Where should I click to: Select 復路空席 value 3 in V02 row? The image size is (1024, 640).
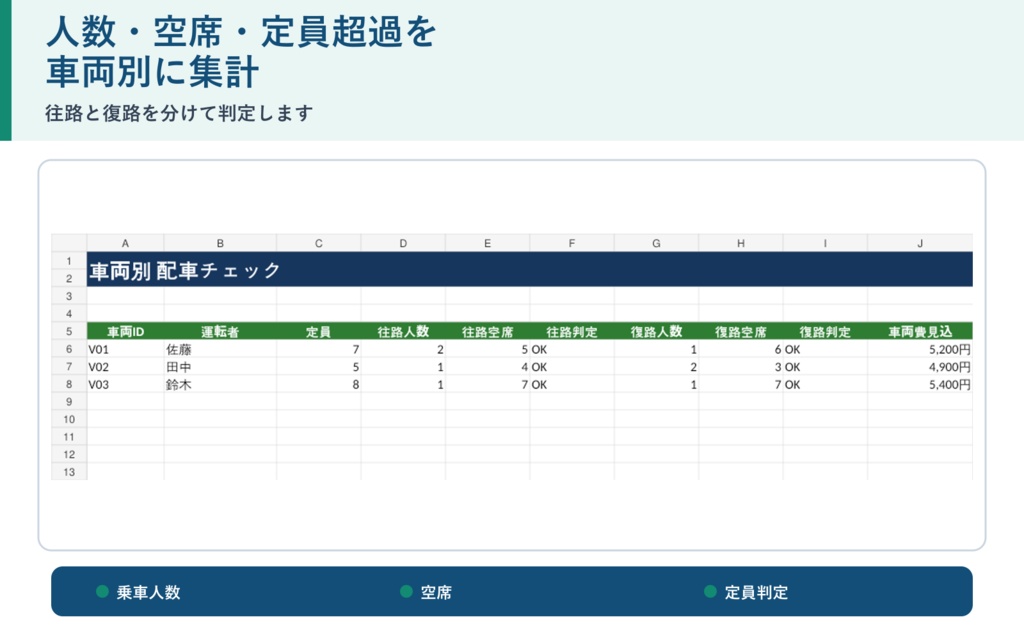click(x=741, y=366)
